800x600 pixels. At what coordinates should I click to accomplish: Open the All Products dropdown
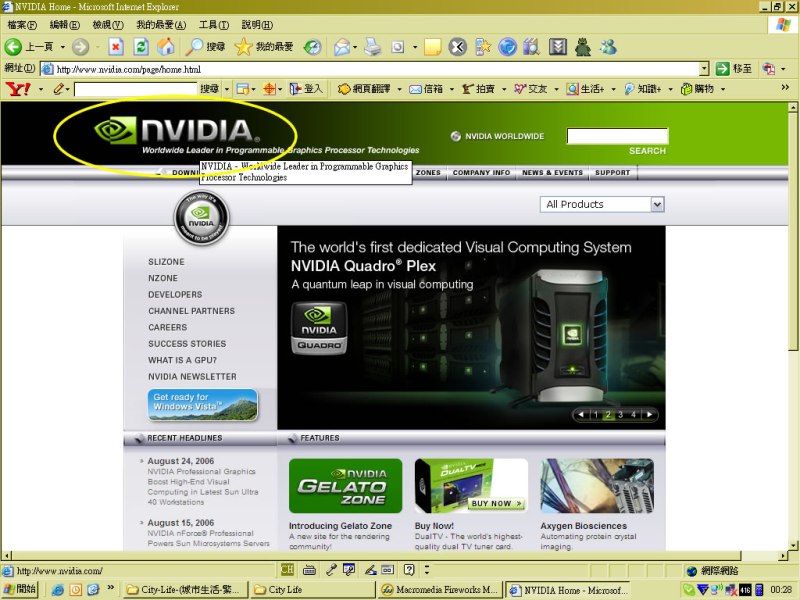pyautogui.click(x=602, y=204)
